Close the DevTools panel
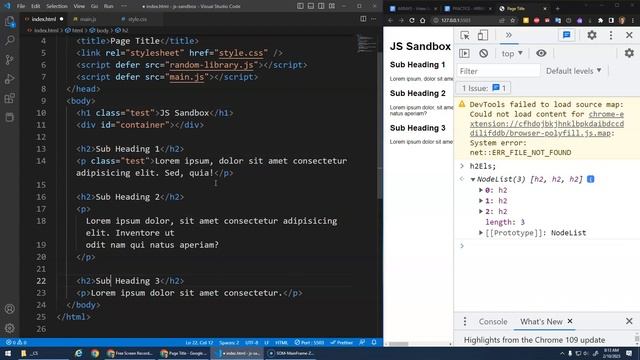 coord(629,35)
